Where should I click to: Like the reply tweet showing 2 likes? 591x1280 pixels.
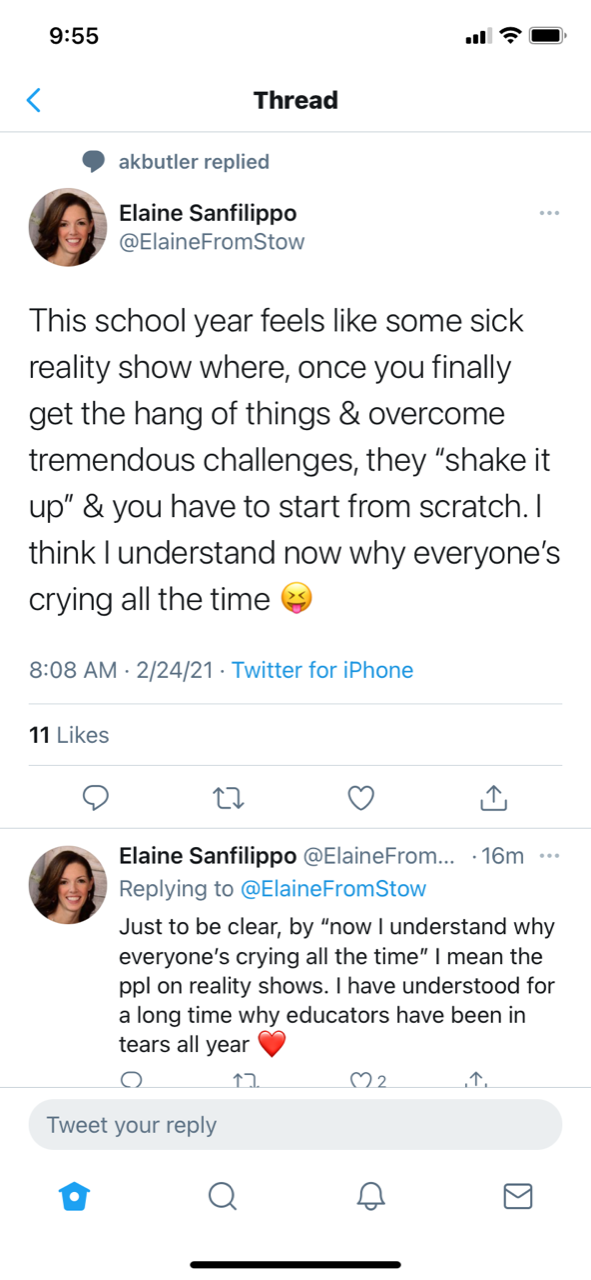click(368, 1079)
